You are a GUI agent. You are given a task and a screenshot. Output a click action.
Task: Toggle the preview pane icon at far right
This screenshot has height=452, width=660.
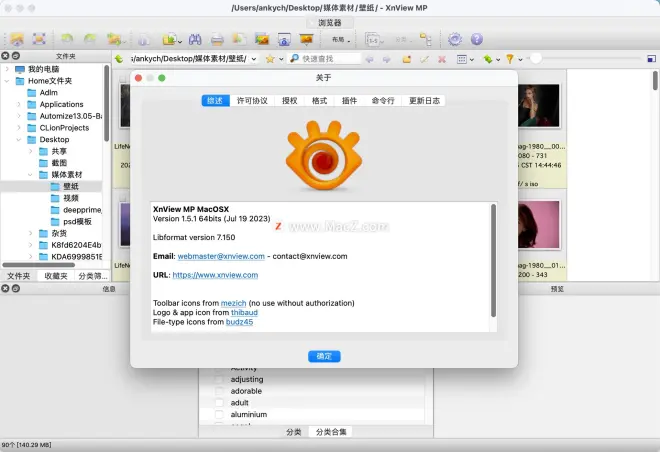click(651, 59)
